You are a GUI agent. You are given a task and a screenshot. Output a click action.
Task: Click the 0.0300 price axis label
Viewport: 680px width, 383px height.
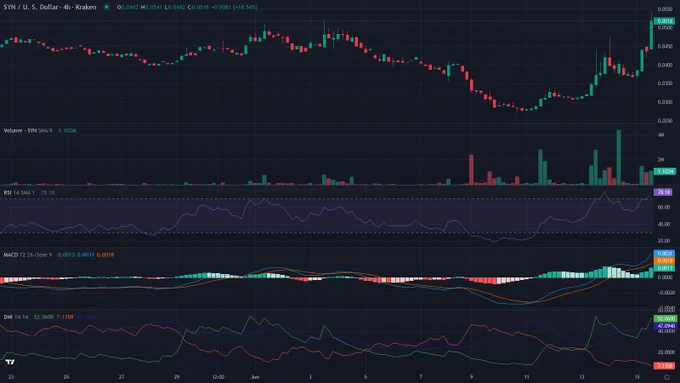coord(665,102)
